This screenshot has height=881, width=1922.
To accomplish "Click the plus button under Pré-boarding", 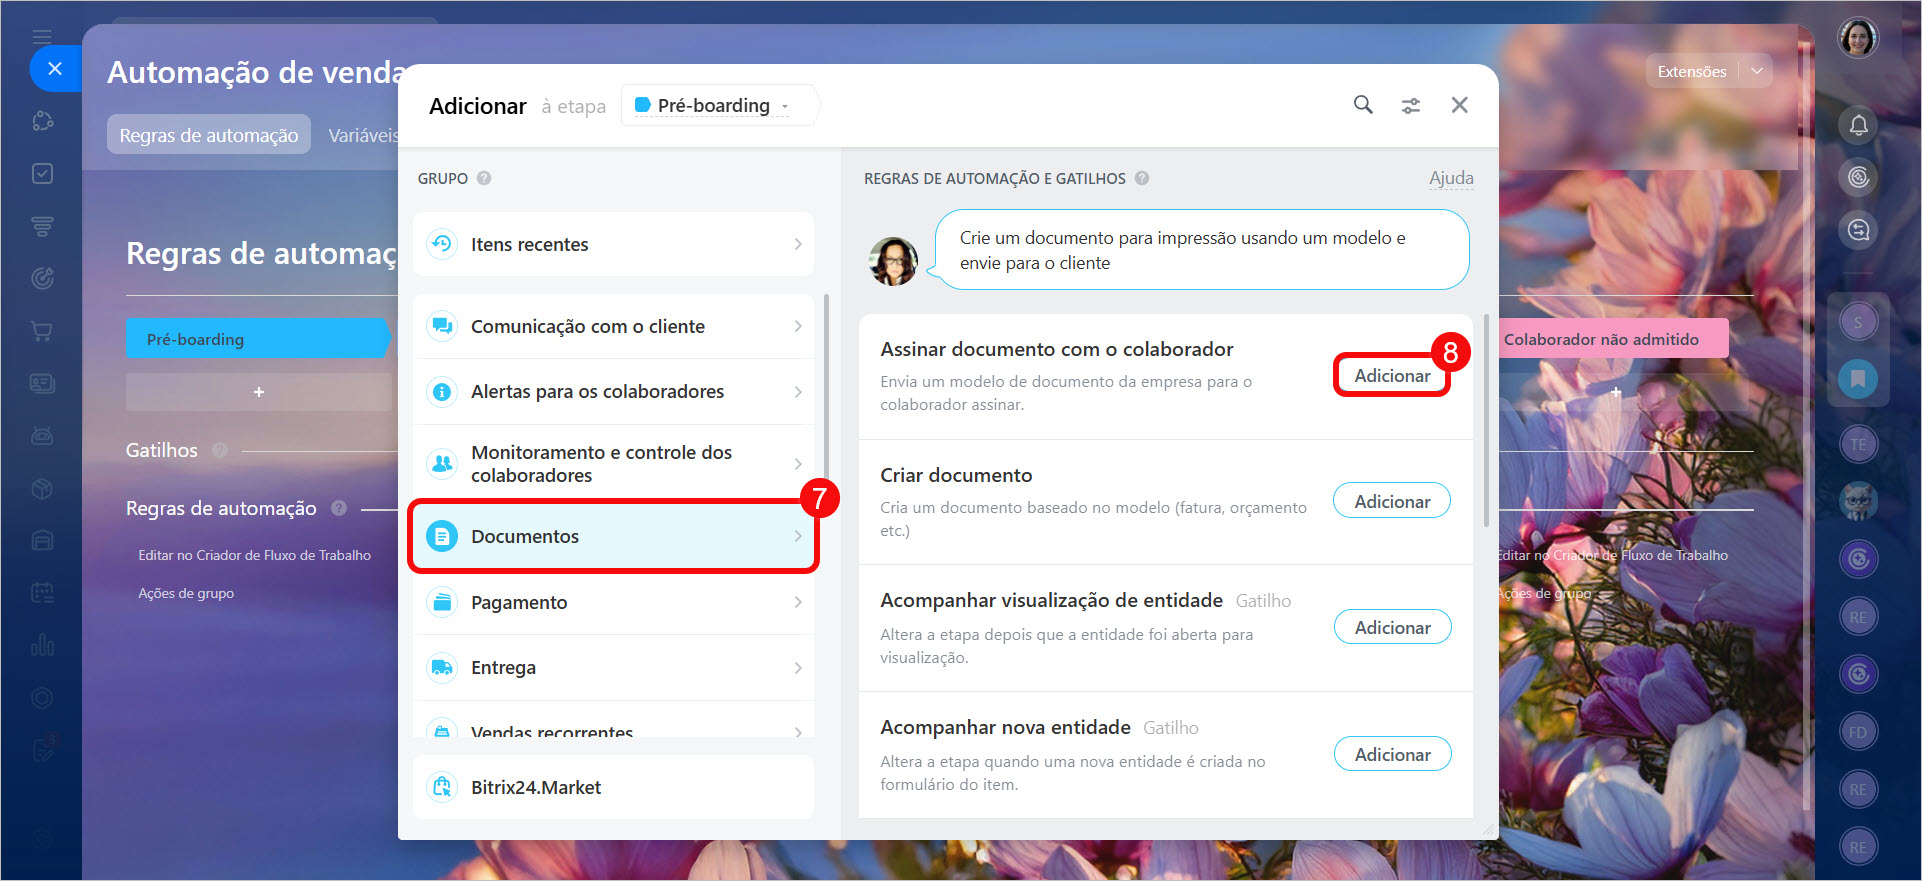I will tap(259, 392).
